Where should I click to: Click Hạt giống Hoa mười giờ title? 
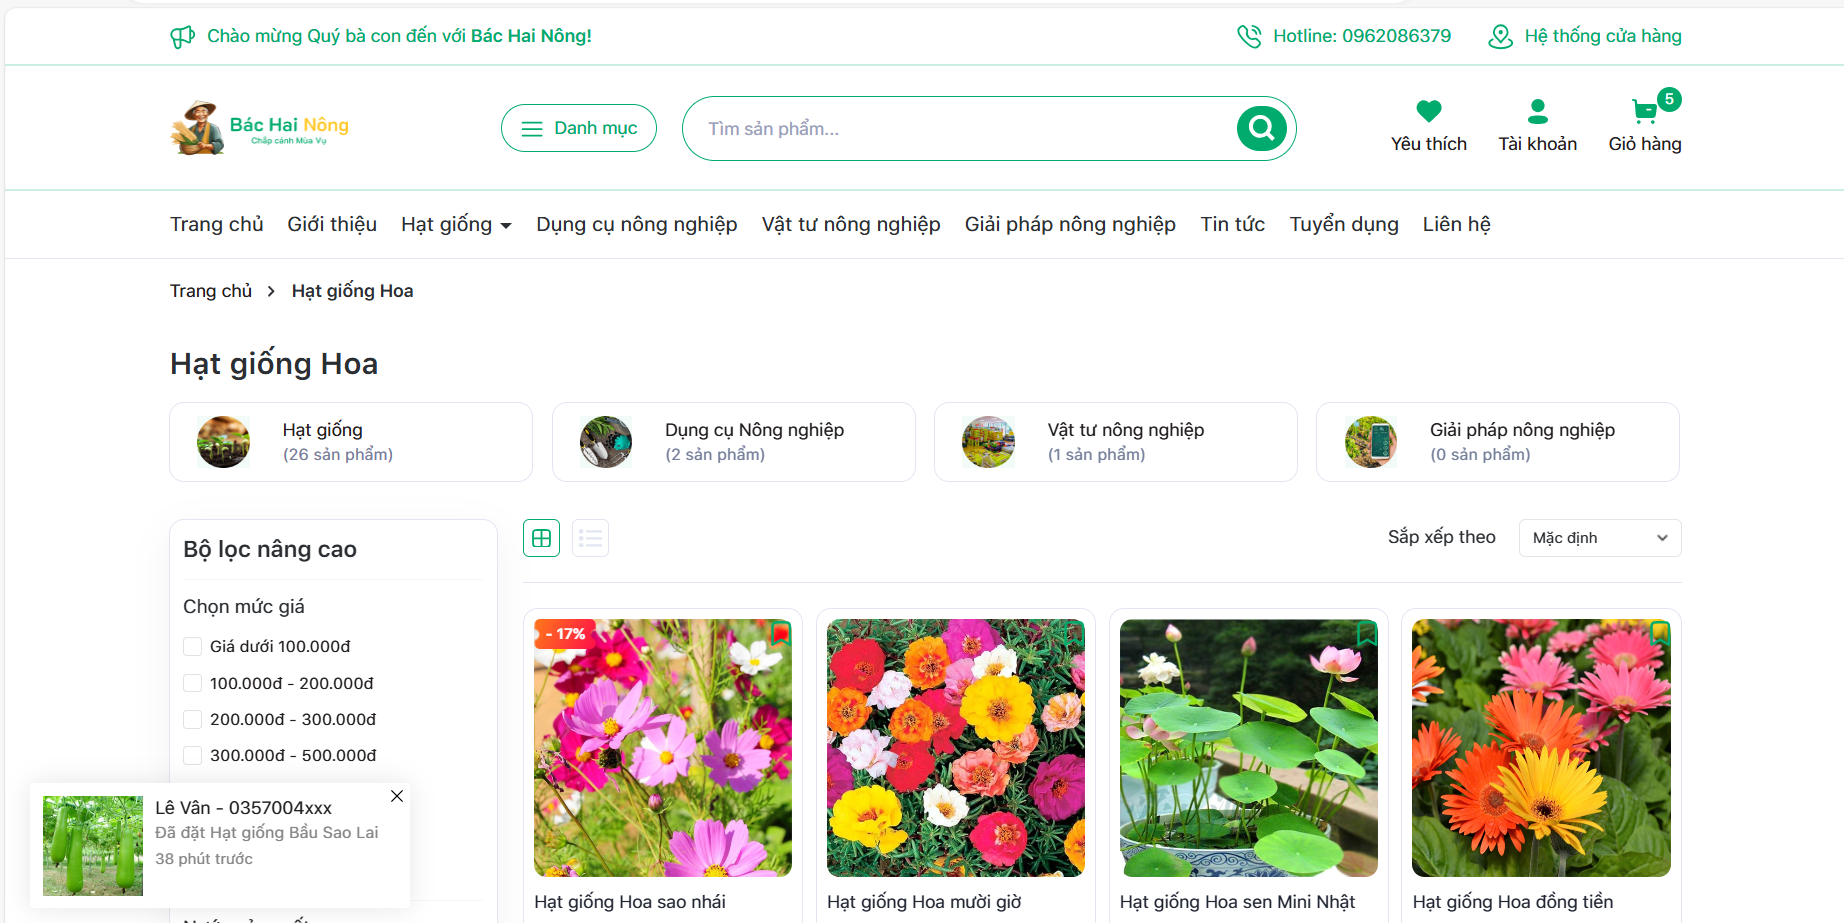924,902
